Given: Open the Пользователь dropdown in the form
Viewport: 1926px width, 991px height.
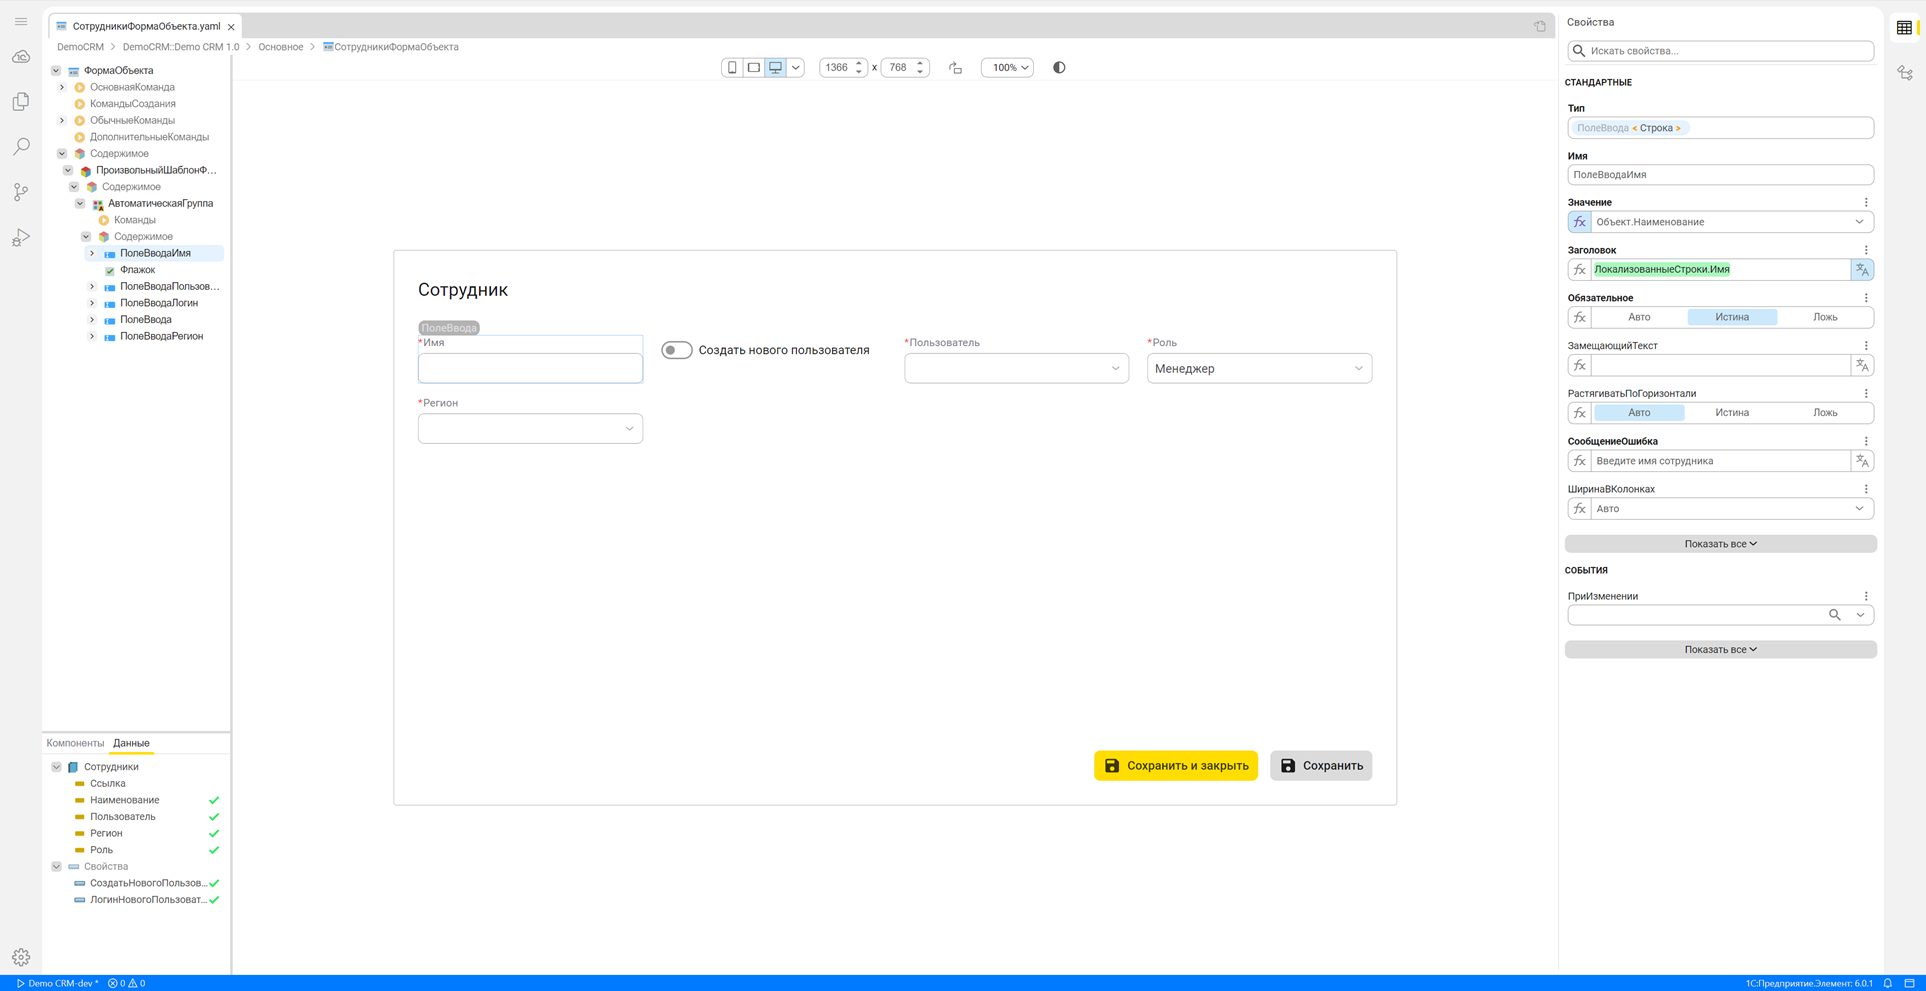Looking at the screenshot, I should [1016, 369].
